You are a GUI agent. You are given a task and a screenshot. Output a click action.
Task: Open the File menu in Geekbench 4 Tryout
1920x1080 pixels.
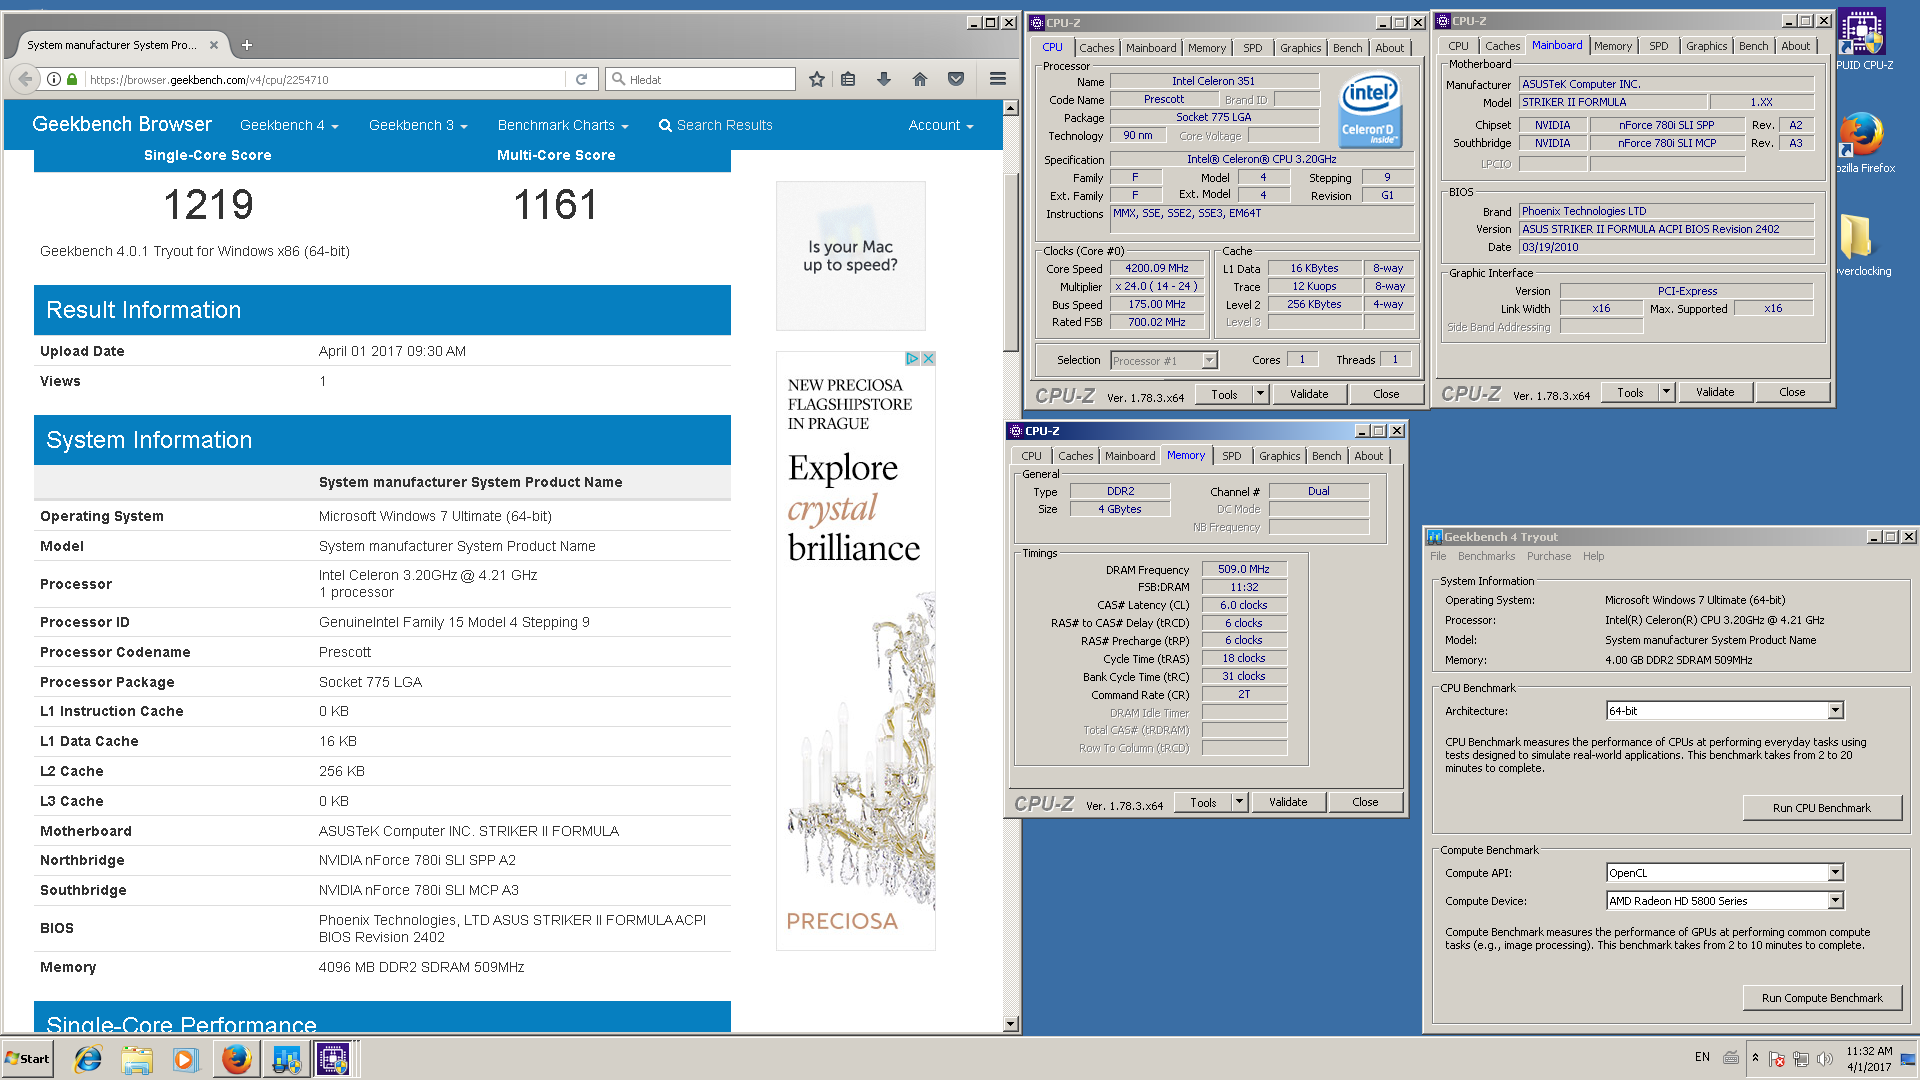1438,556
